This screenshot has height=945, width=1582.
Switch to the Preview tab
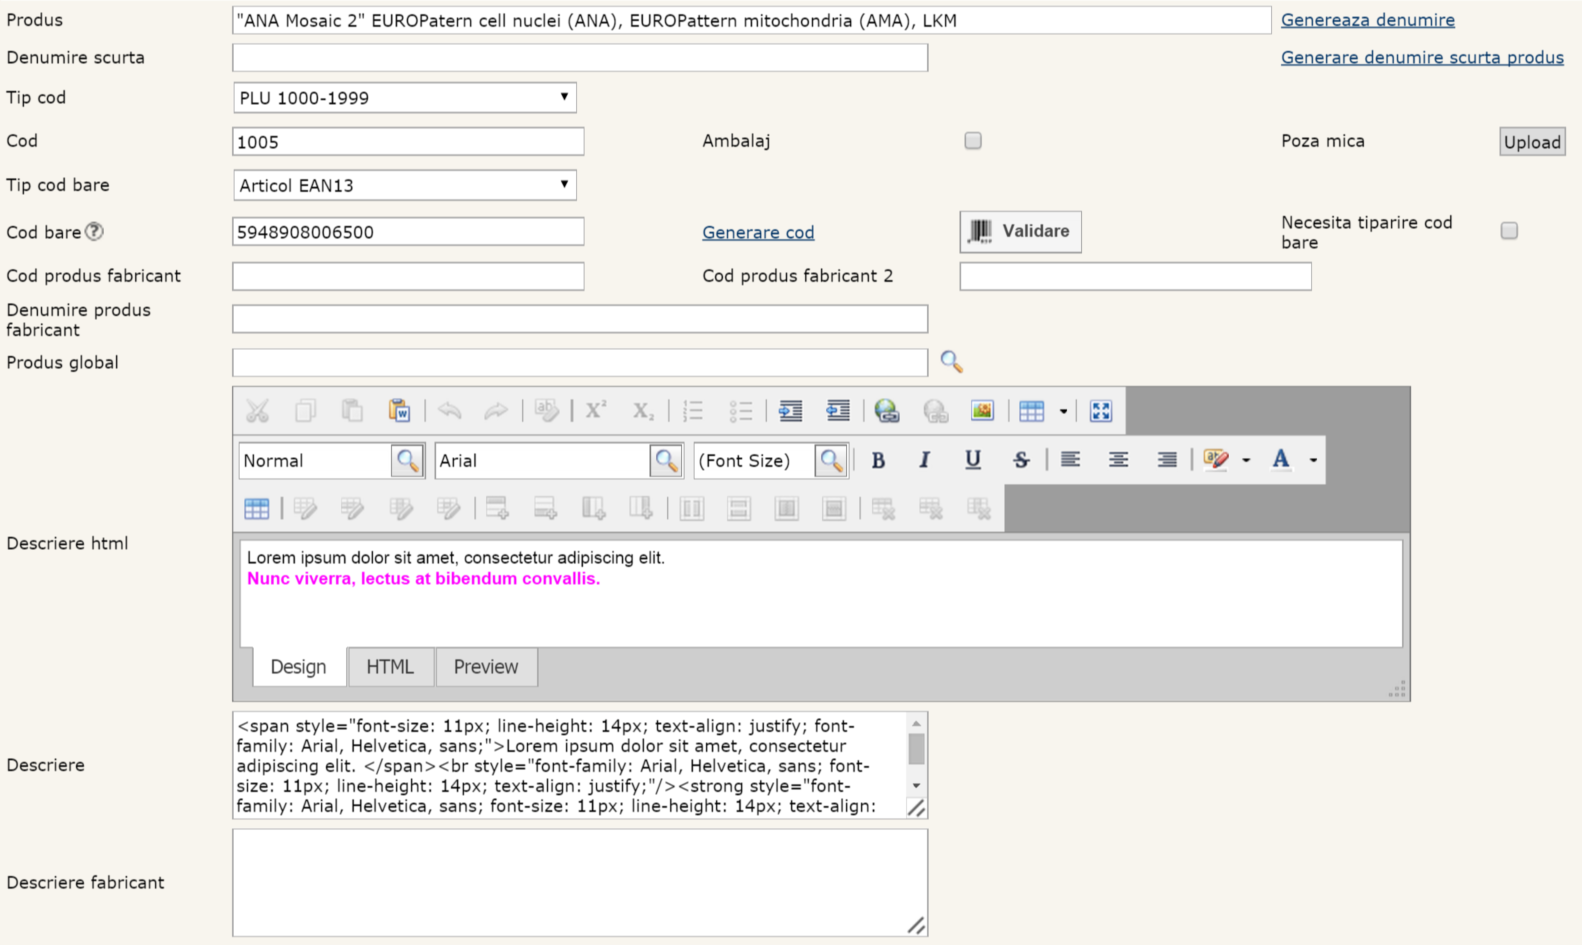(486, 667)
